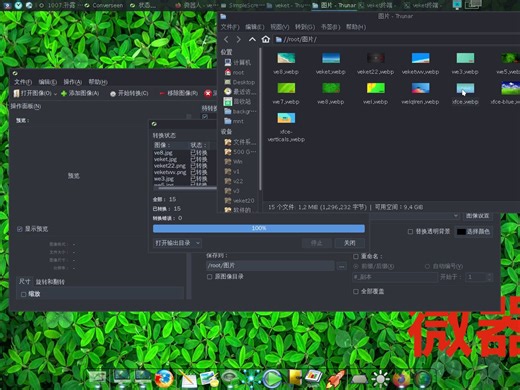Viewport: 520px width, 390px height.
Task: Switch to 旋转和翻转 tab
Action: 50,282
